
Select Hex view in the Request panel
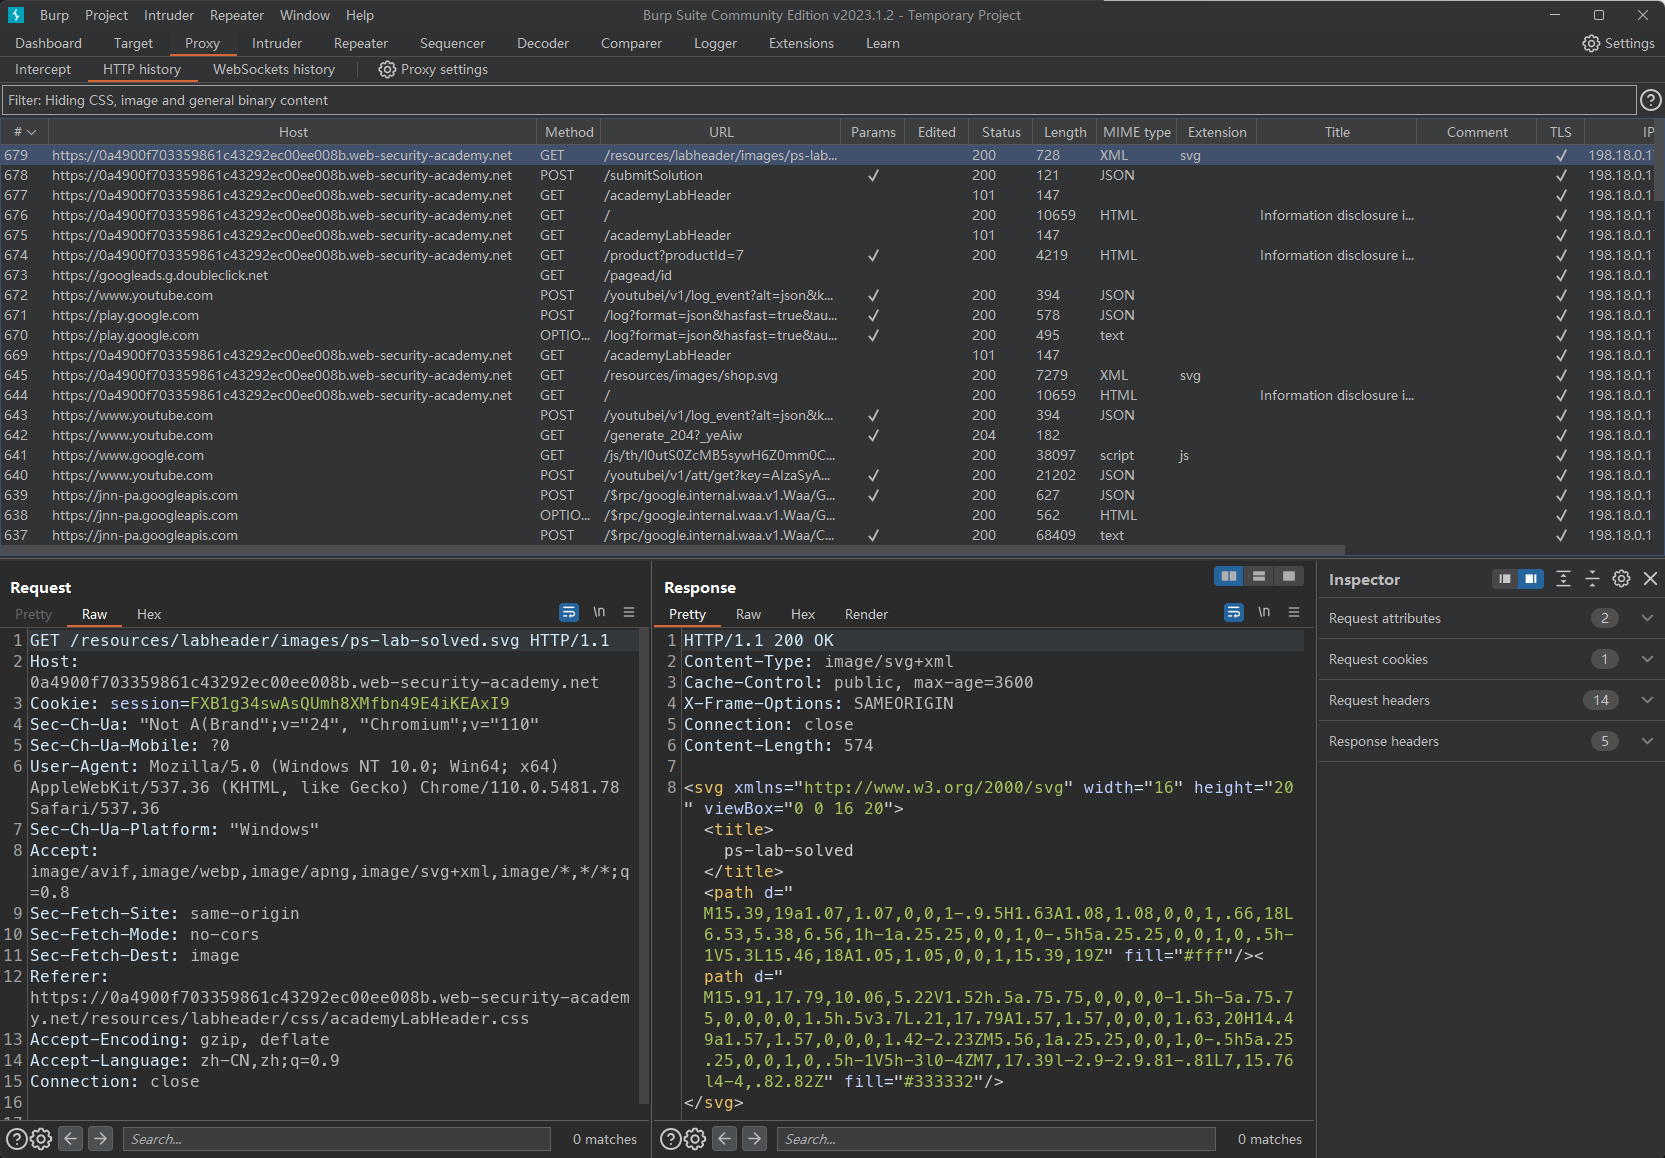(x=149, y=614)
